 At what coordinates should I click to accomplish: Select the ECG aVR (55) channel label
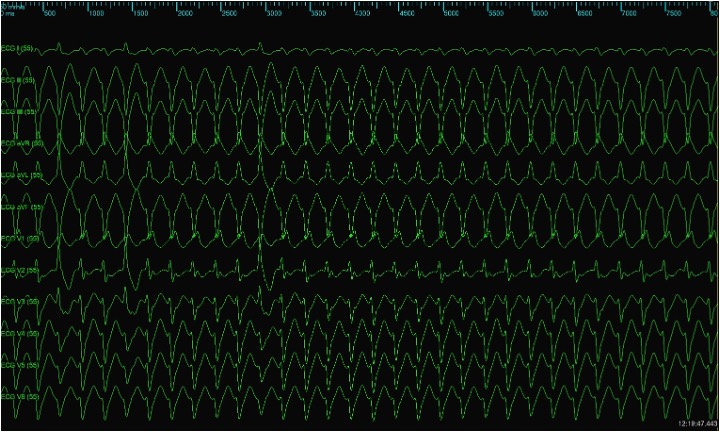pos(22,143)
